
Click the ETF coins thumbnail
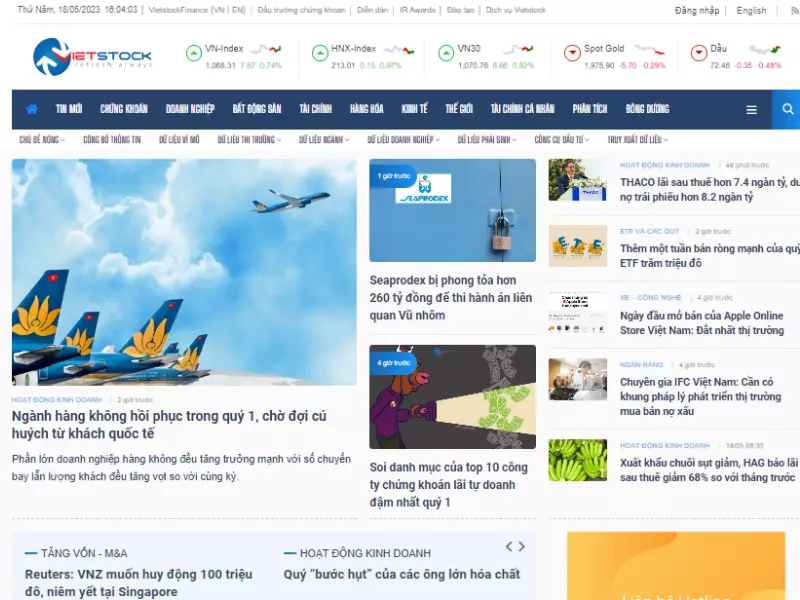point(578,246)
